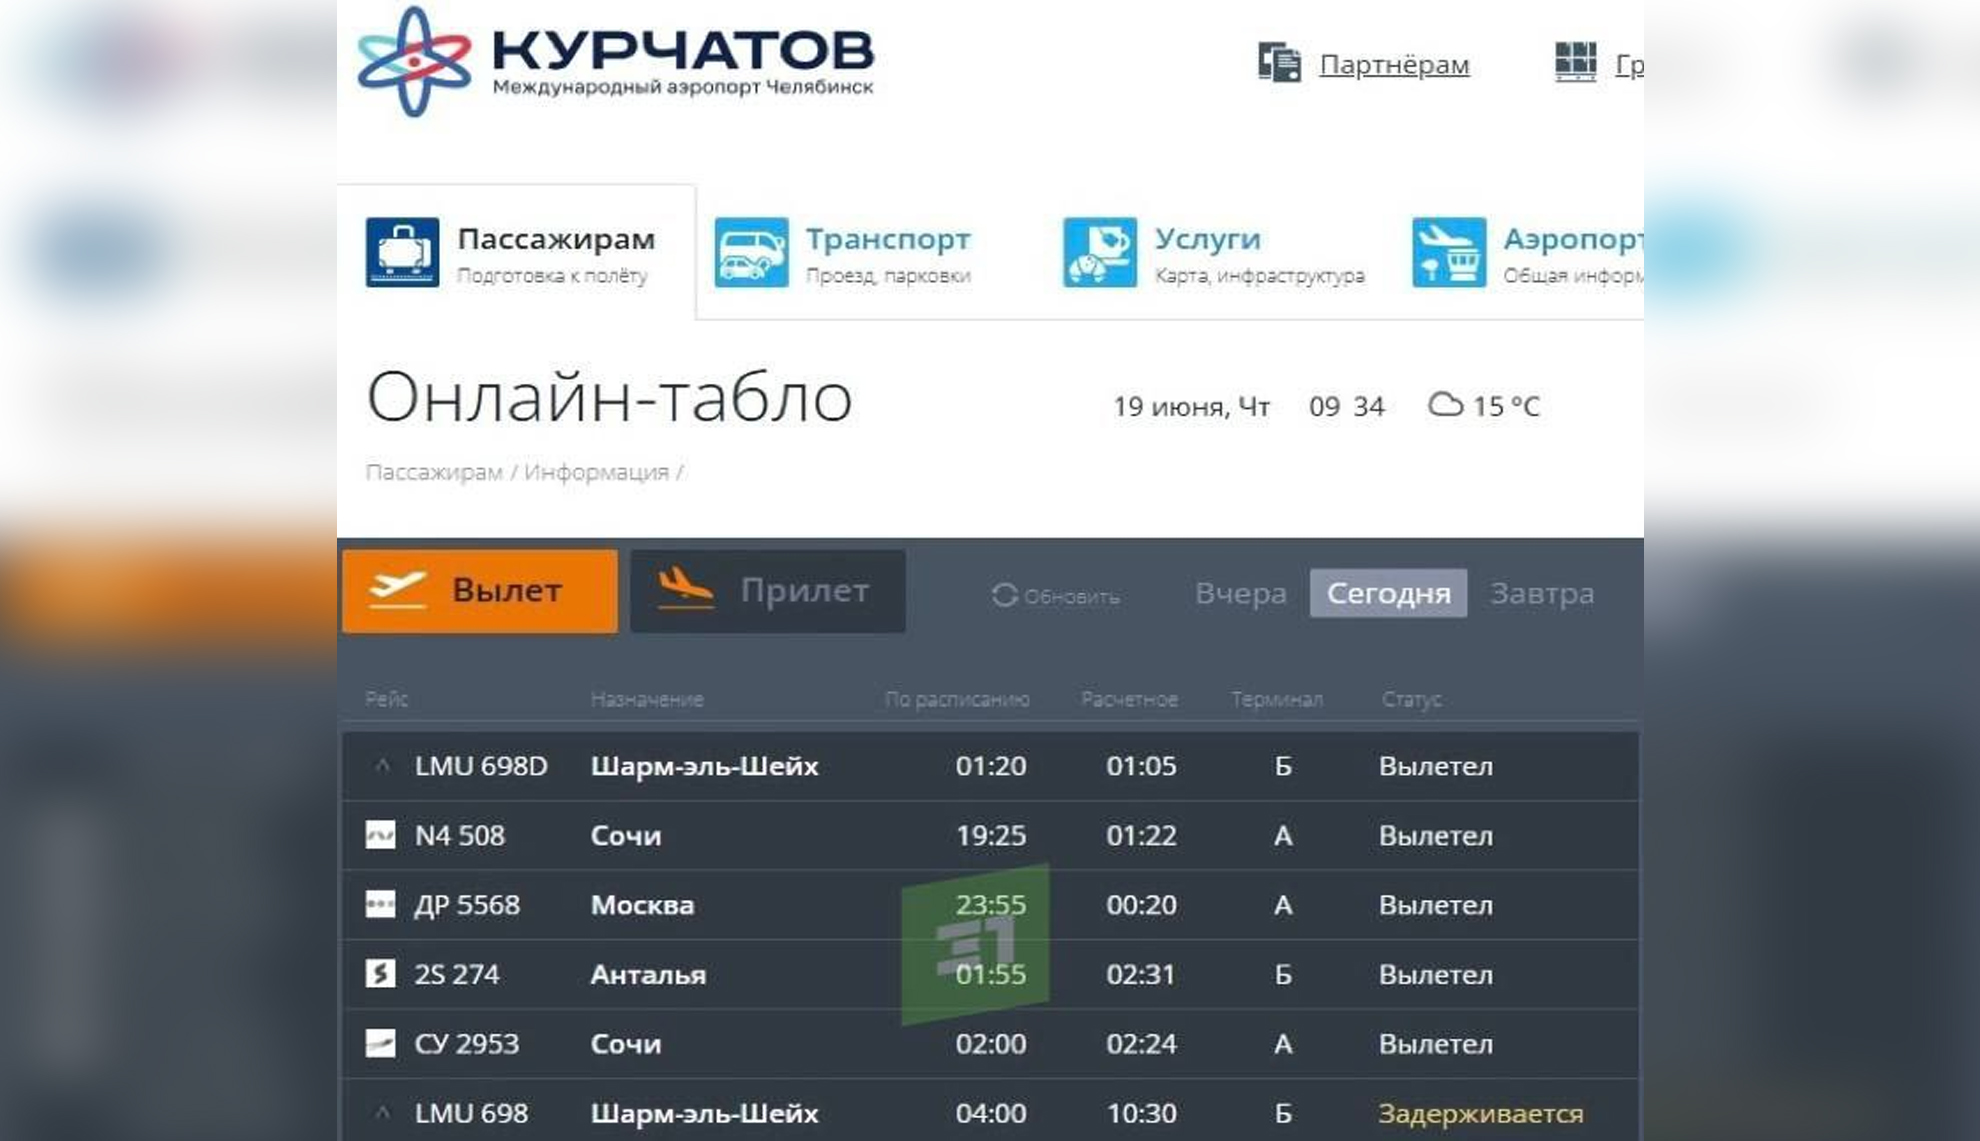Click the Партнёрам documents icon
The height and width of the screenshot is (1141, 1980).
click(1279, 63)
